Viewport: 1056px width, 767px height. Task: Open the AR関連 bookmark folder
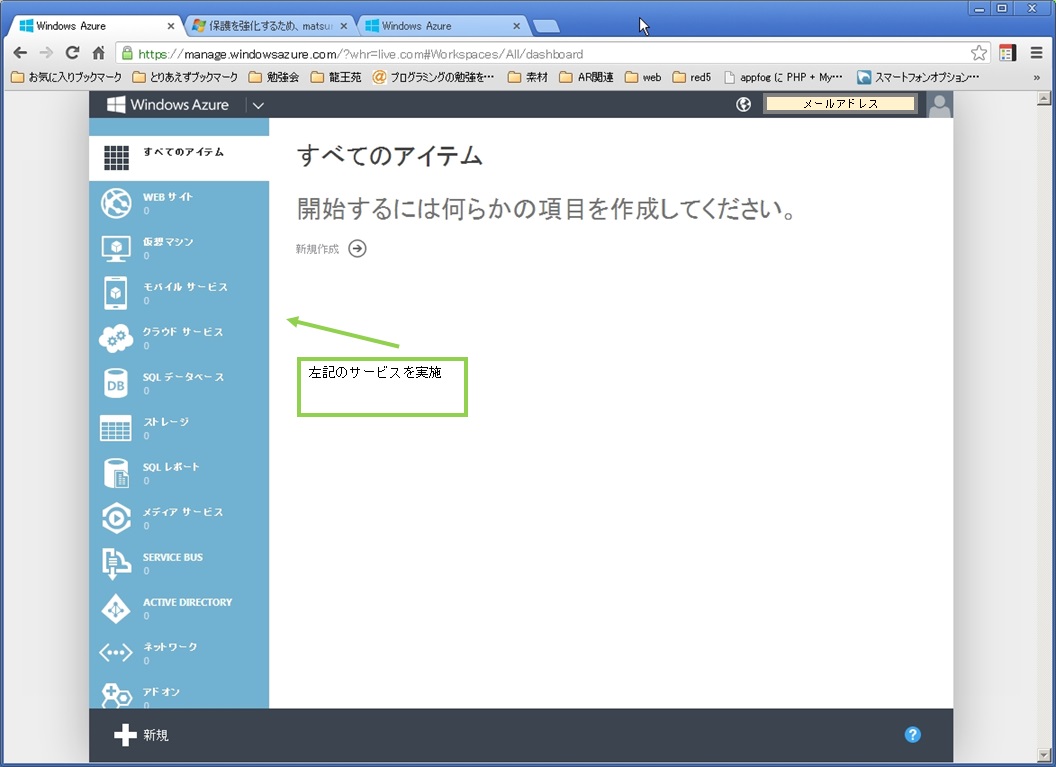click(587, 77)
